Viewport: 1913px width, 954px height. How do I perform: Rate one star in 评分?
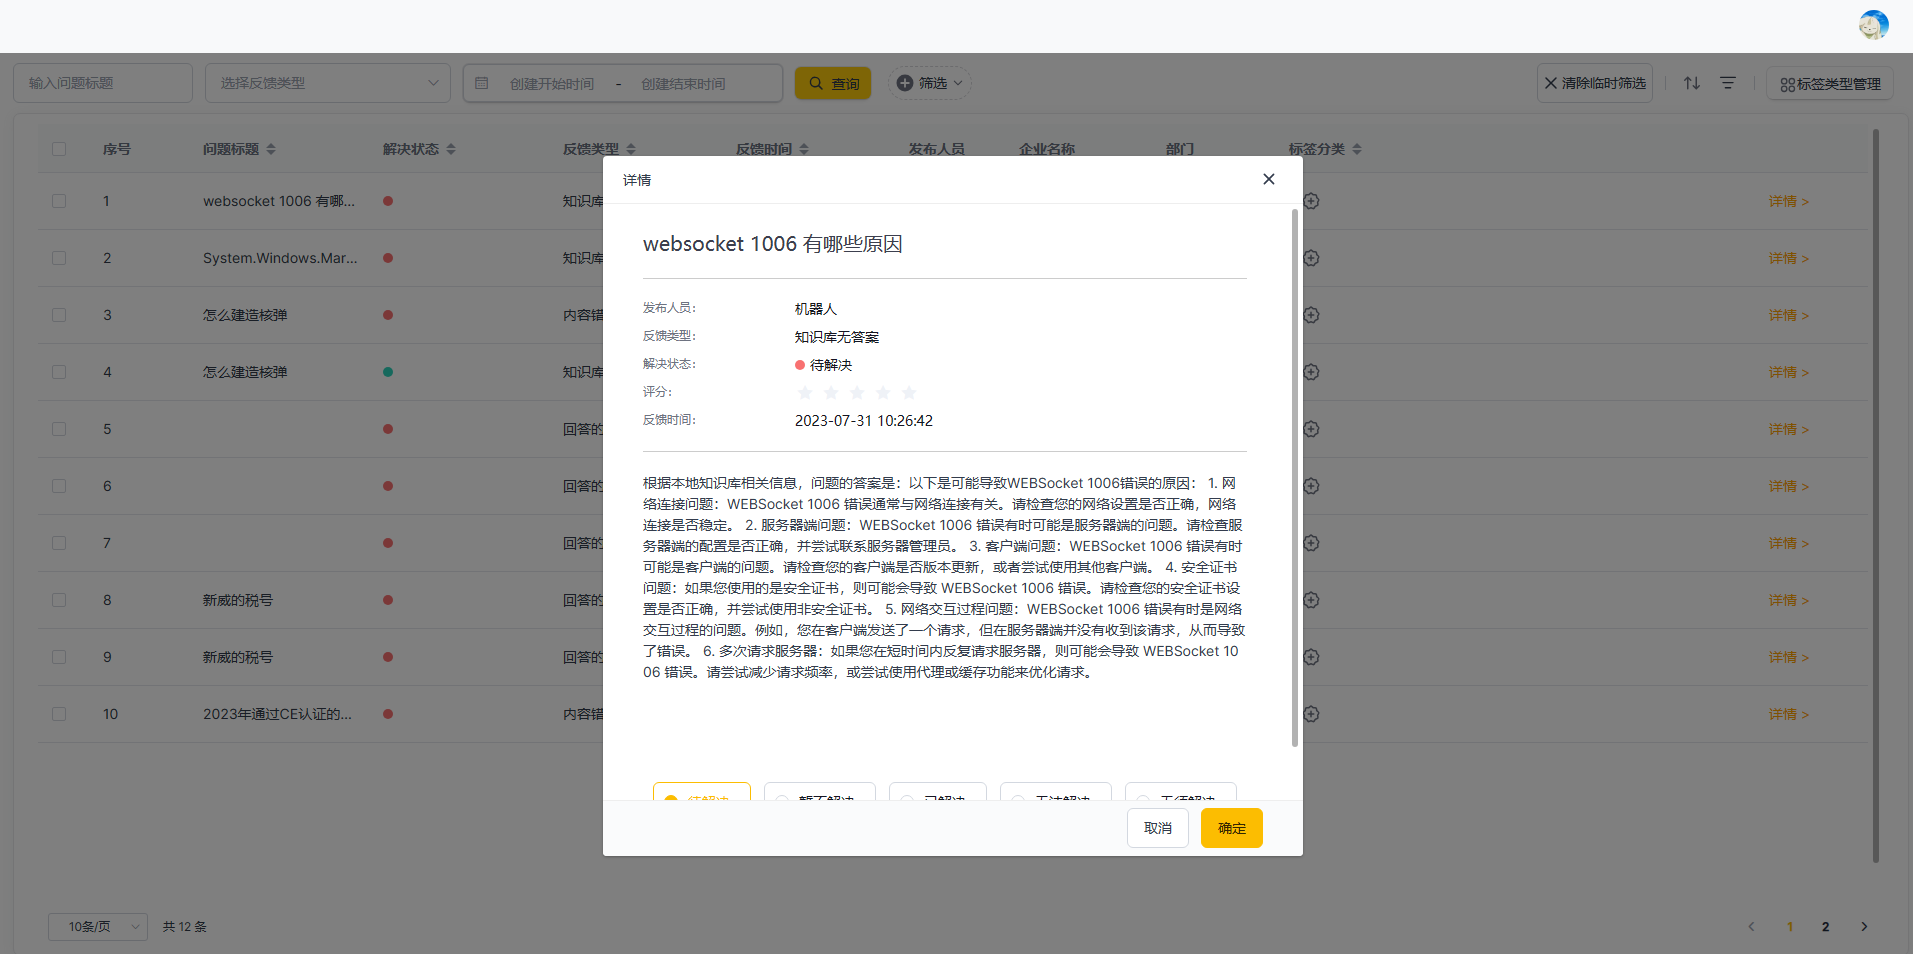(x=805, y=393)
